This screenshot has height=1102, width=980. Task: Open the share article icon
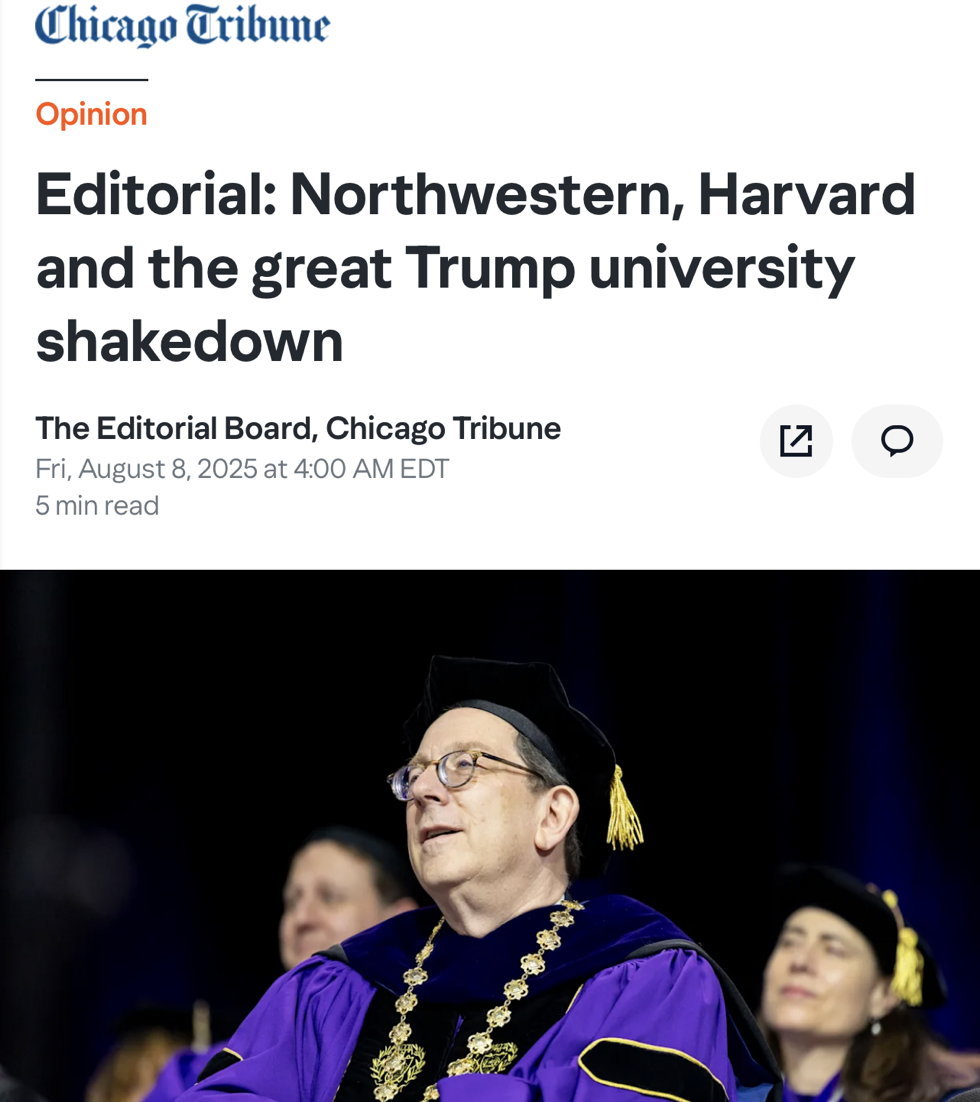796,441
